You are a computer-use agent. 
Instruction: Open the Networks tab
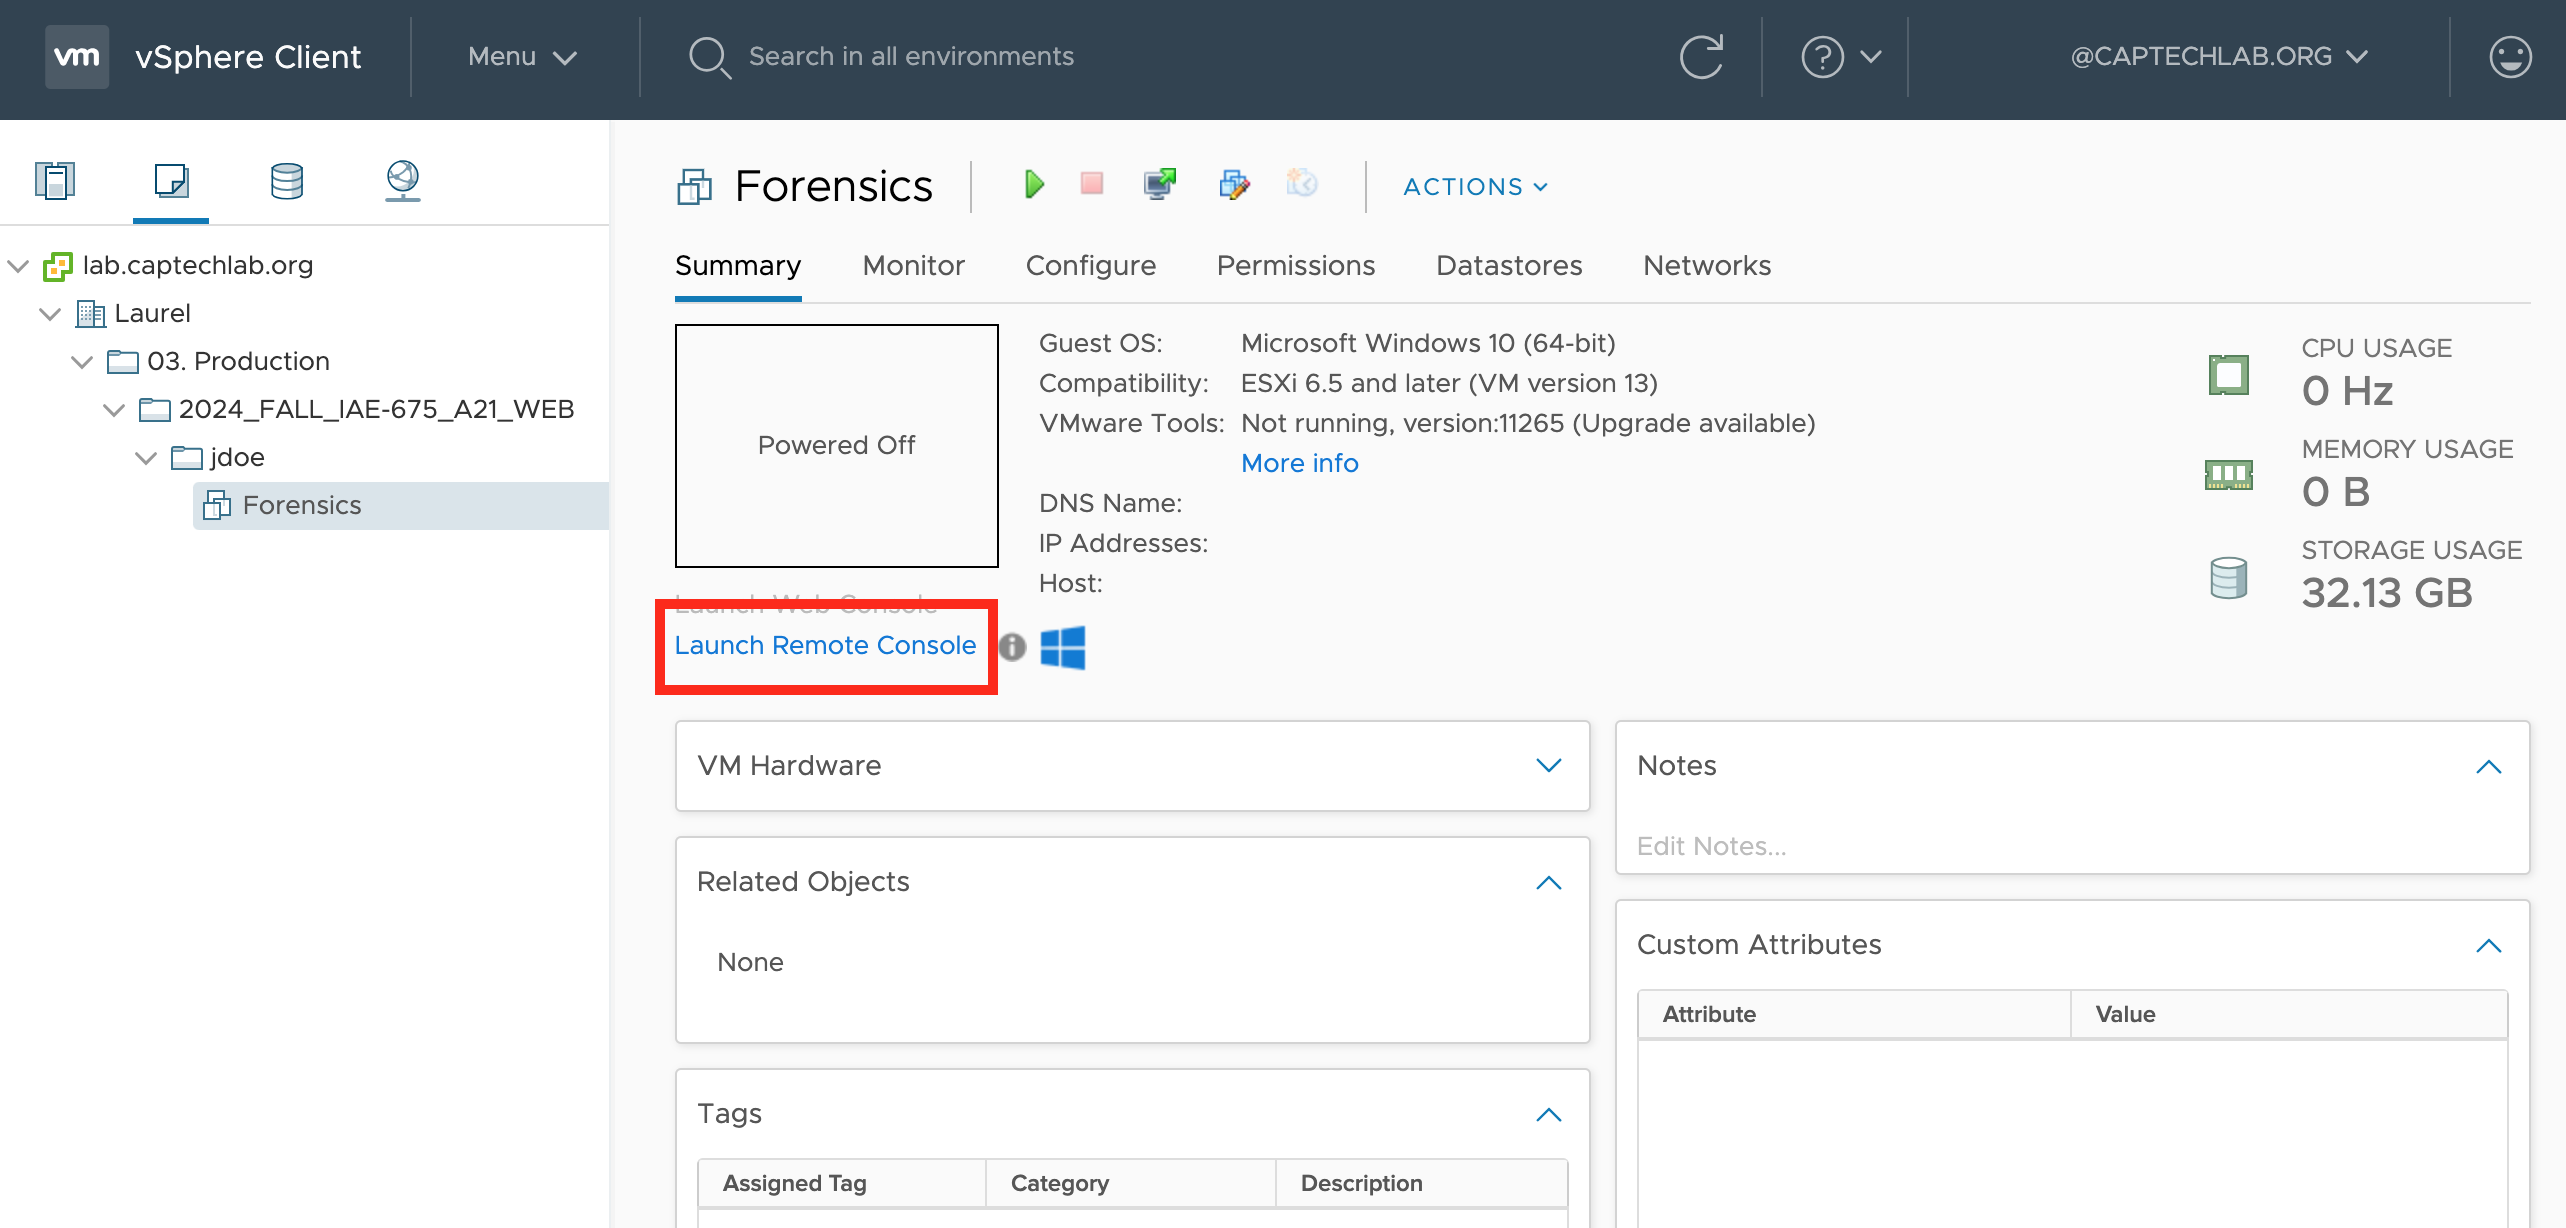[1706, 266]
